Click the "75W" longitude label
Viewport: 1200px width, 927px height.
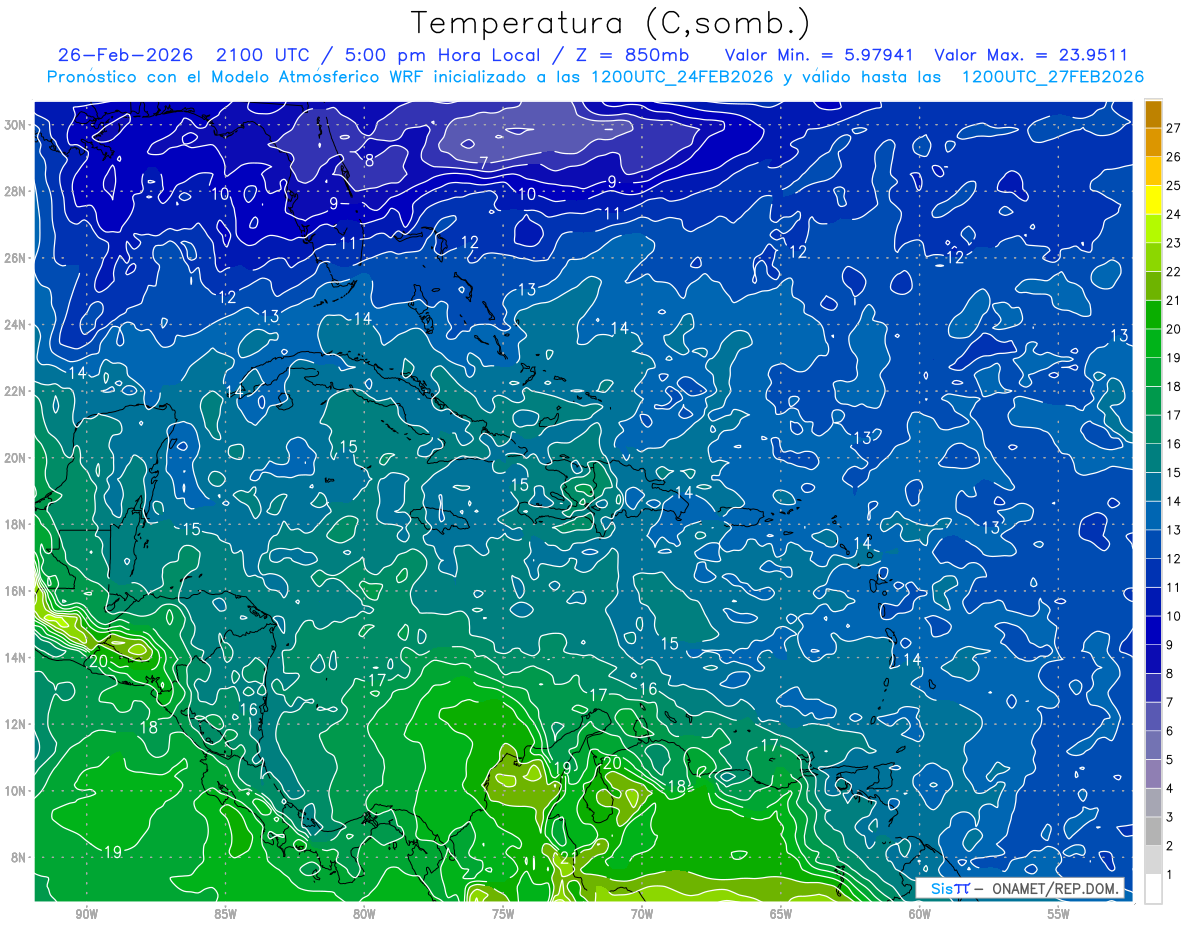503,914
